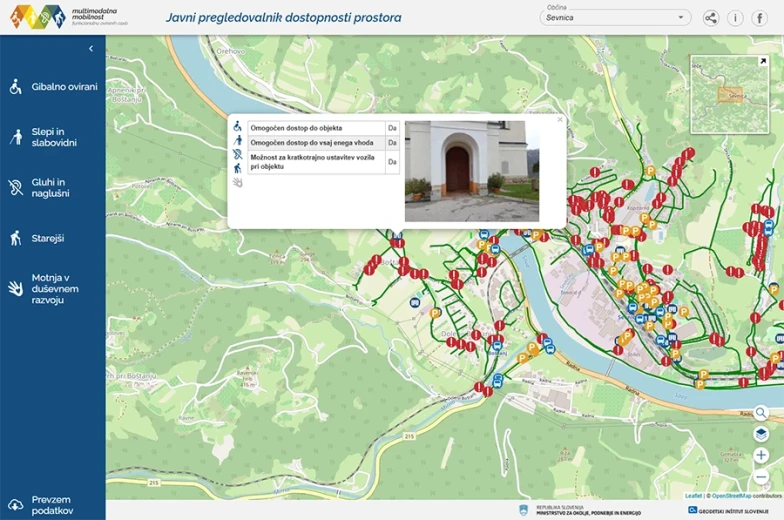Click the multimodalna mobilnost logo

point(69,17)
